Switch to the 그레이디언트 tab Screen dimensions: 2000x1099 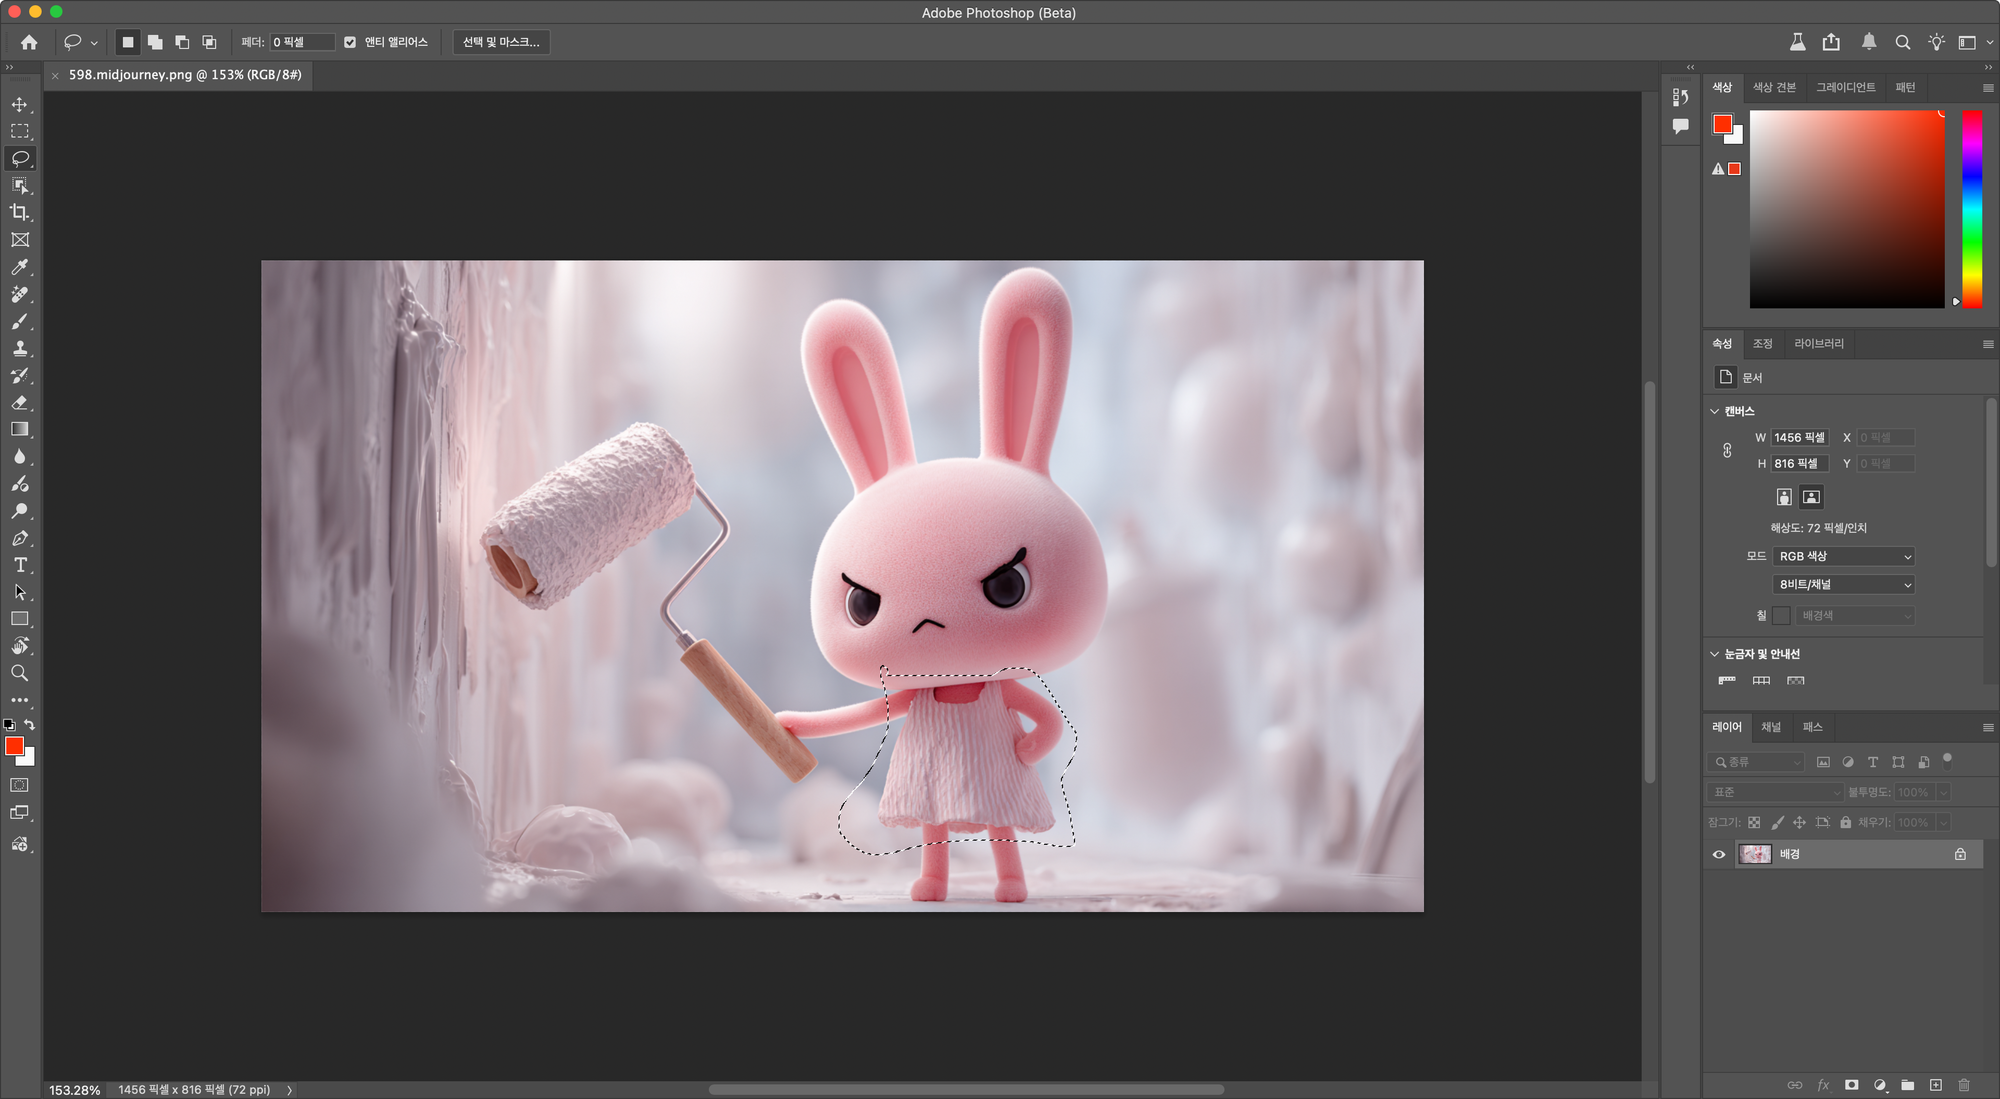(x=1845, y=87)
